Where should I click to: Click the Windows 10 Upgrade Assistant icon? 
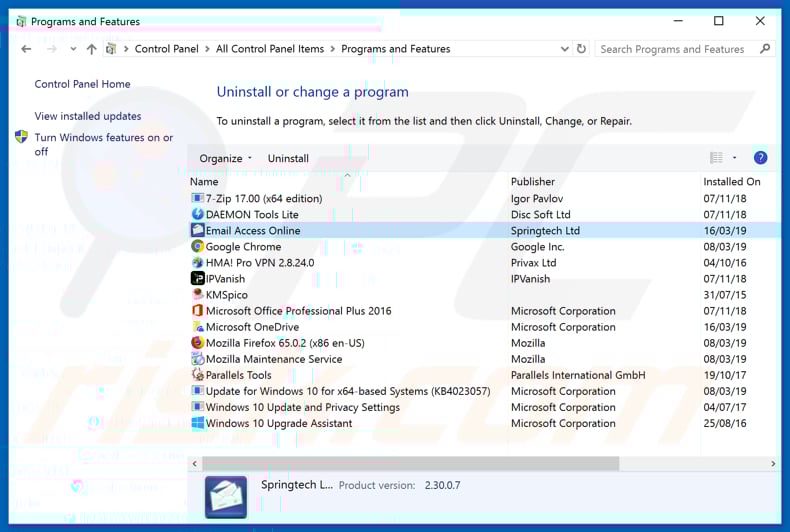[198, 423]
